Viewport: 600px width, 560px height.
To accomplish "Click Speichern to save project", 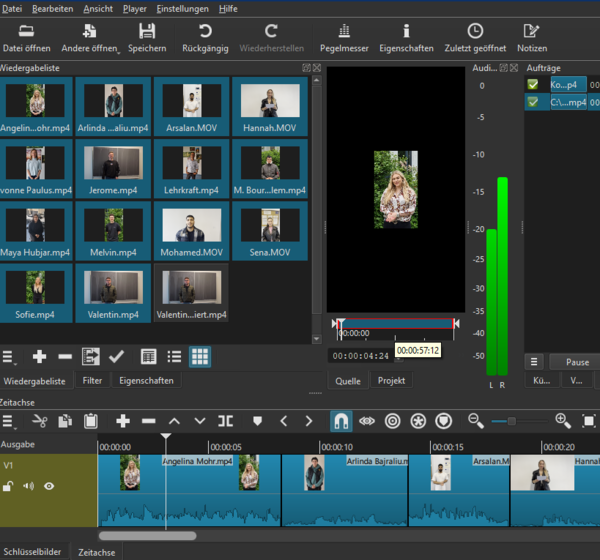I will click(x=147, y=38).
